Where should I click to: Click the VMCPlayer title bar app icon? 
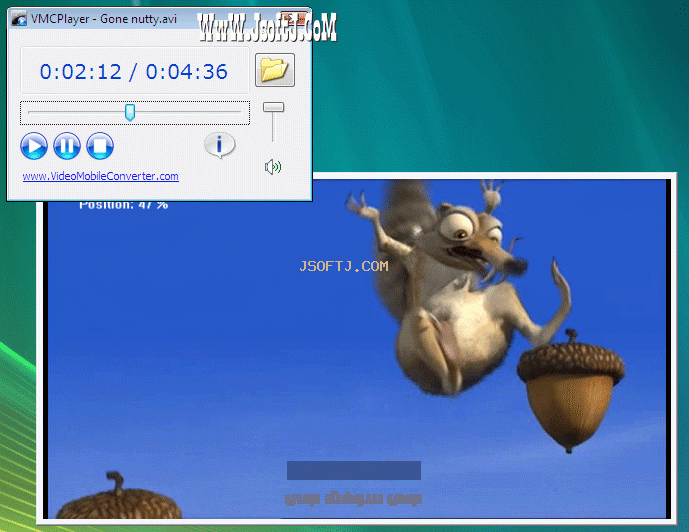tap(19, 19)
